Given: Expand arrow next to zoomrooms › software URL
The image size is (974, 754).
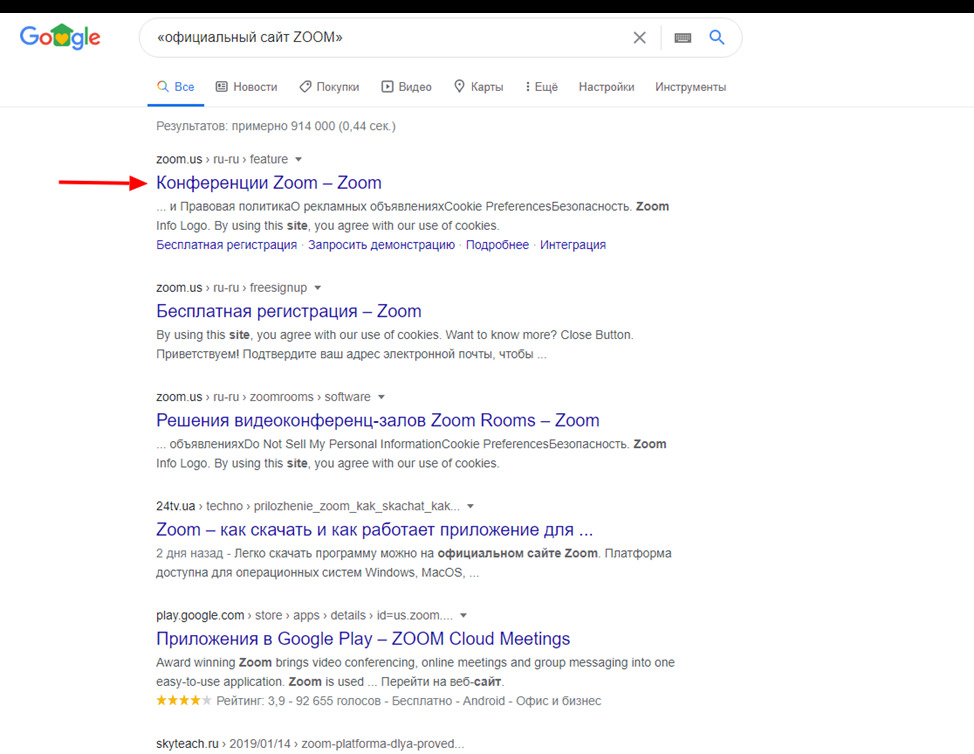Looking at the screenshot, I should coord(381,397).
